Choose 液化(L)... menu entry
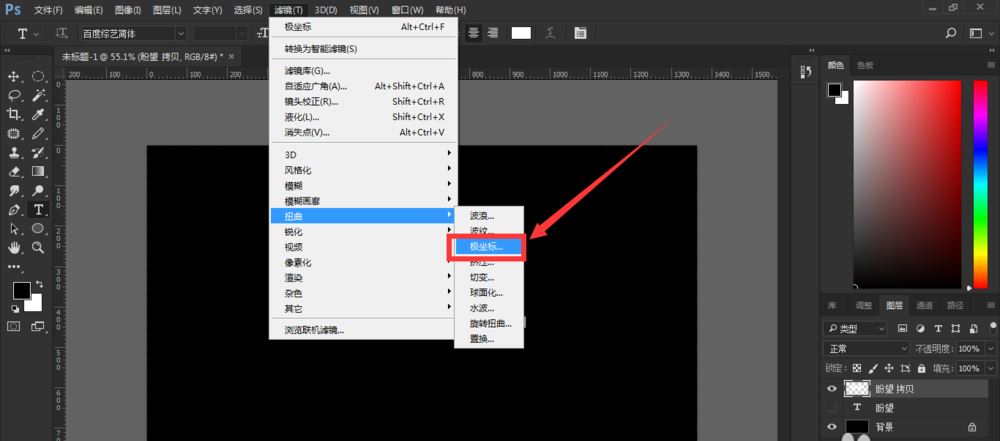1000x441 pixels. pos(364,117)
